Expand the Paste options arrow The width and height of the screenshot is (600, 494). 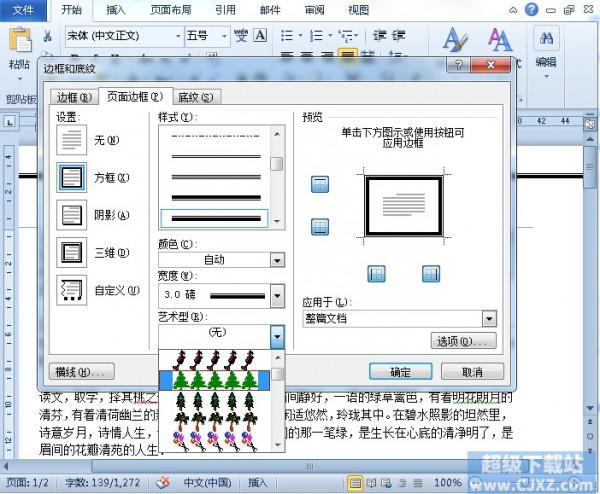20,78
